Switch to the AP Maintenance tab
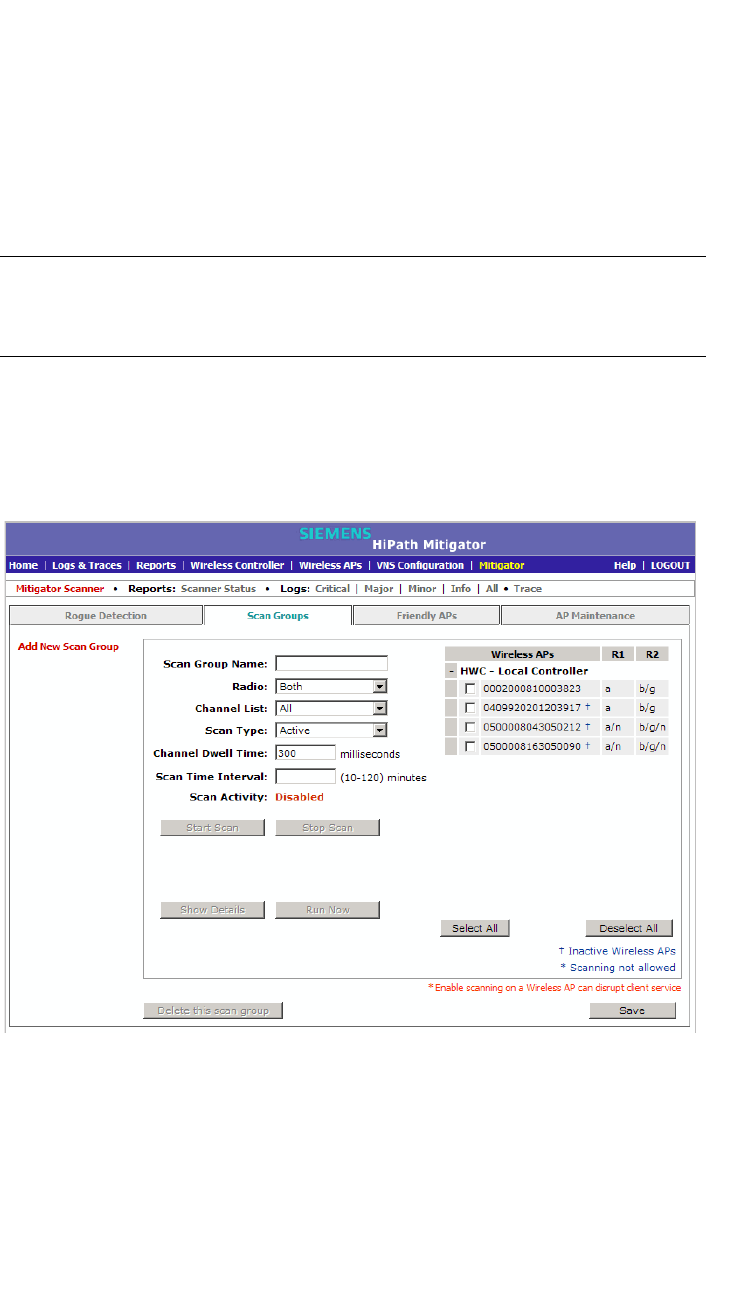 [x=595, y=616]
